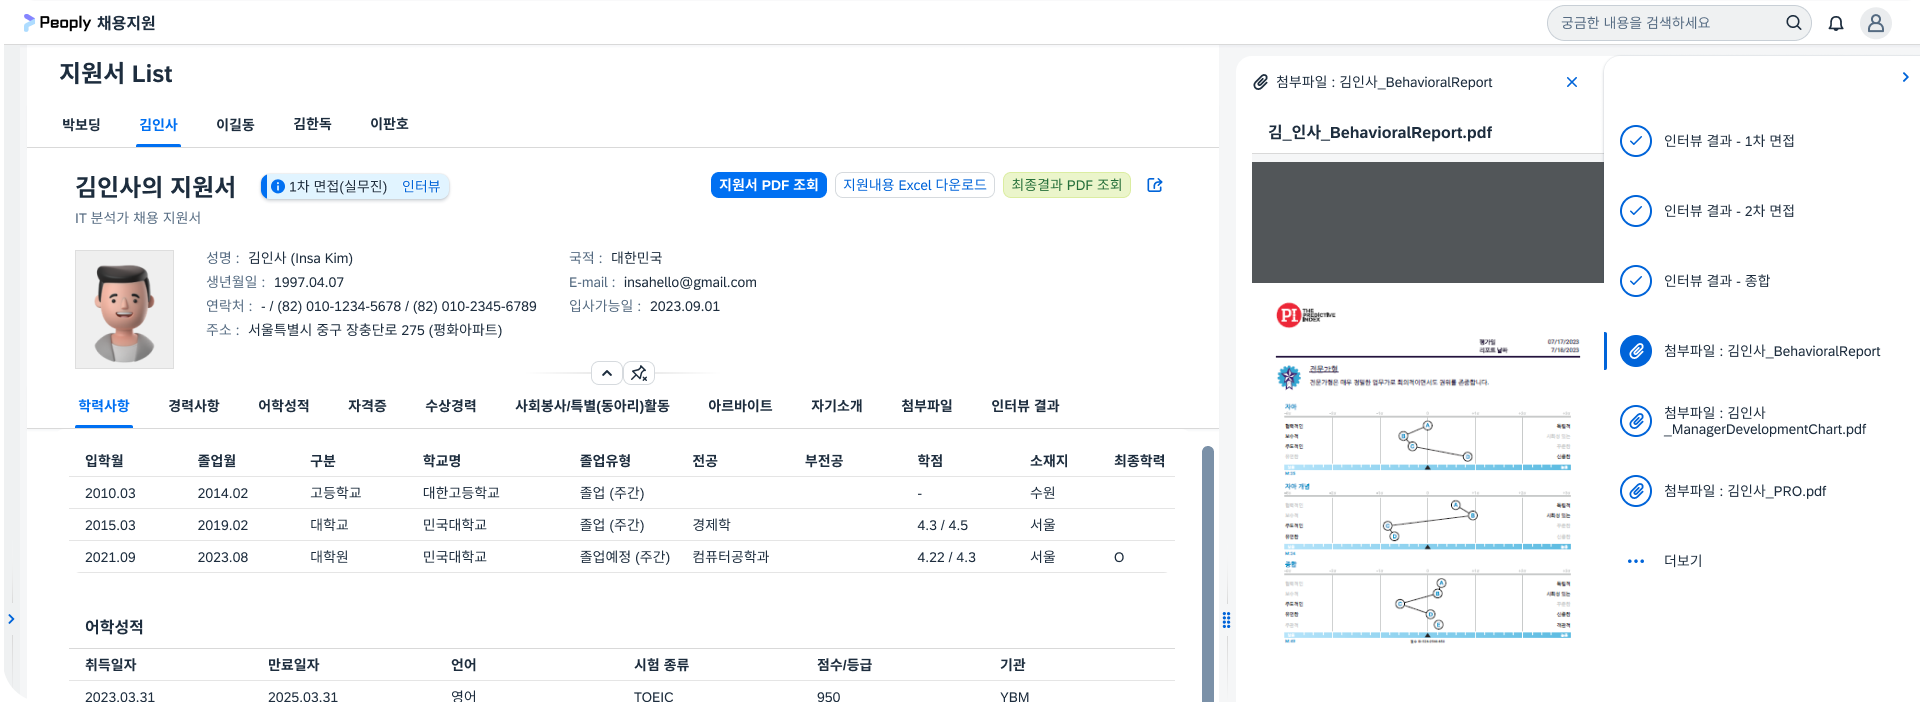Click the TOEIC exam type cell

tap(654, 697)
